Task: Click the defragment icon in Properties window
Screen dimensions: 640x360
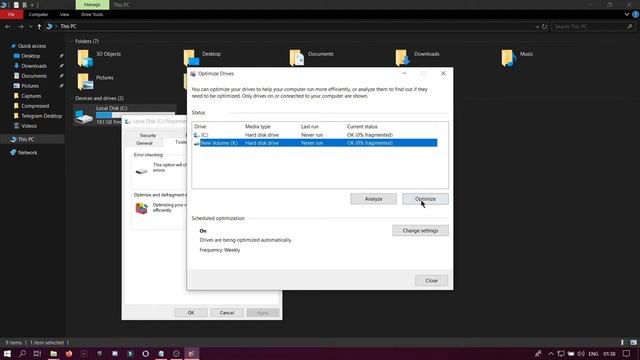Action: (142, 208)
